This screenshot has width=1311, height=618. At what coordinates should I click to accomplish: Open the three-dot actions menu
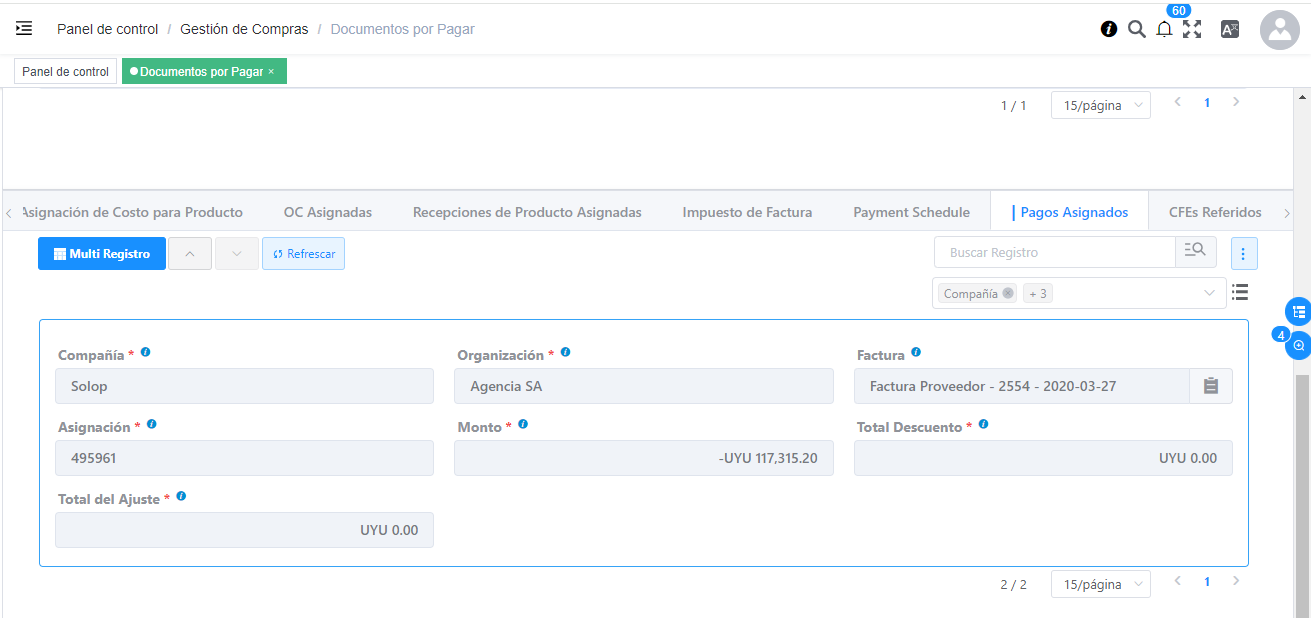(x=1243, y=254)
